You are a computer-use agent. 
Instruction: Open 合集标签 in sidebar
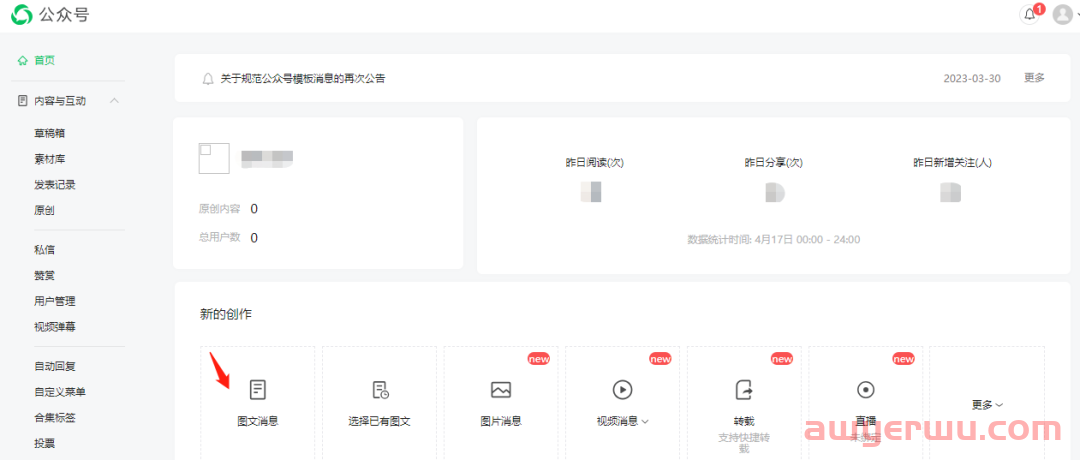click(55, 417)
